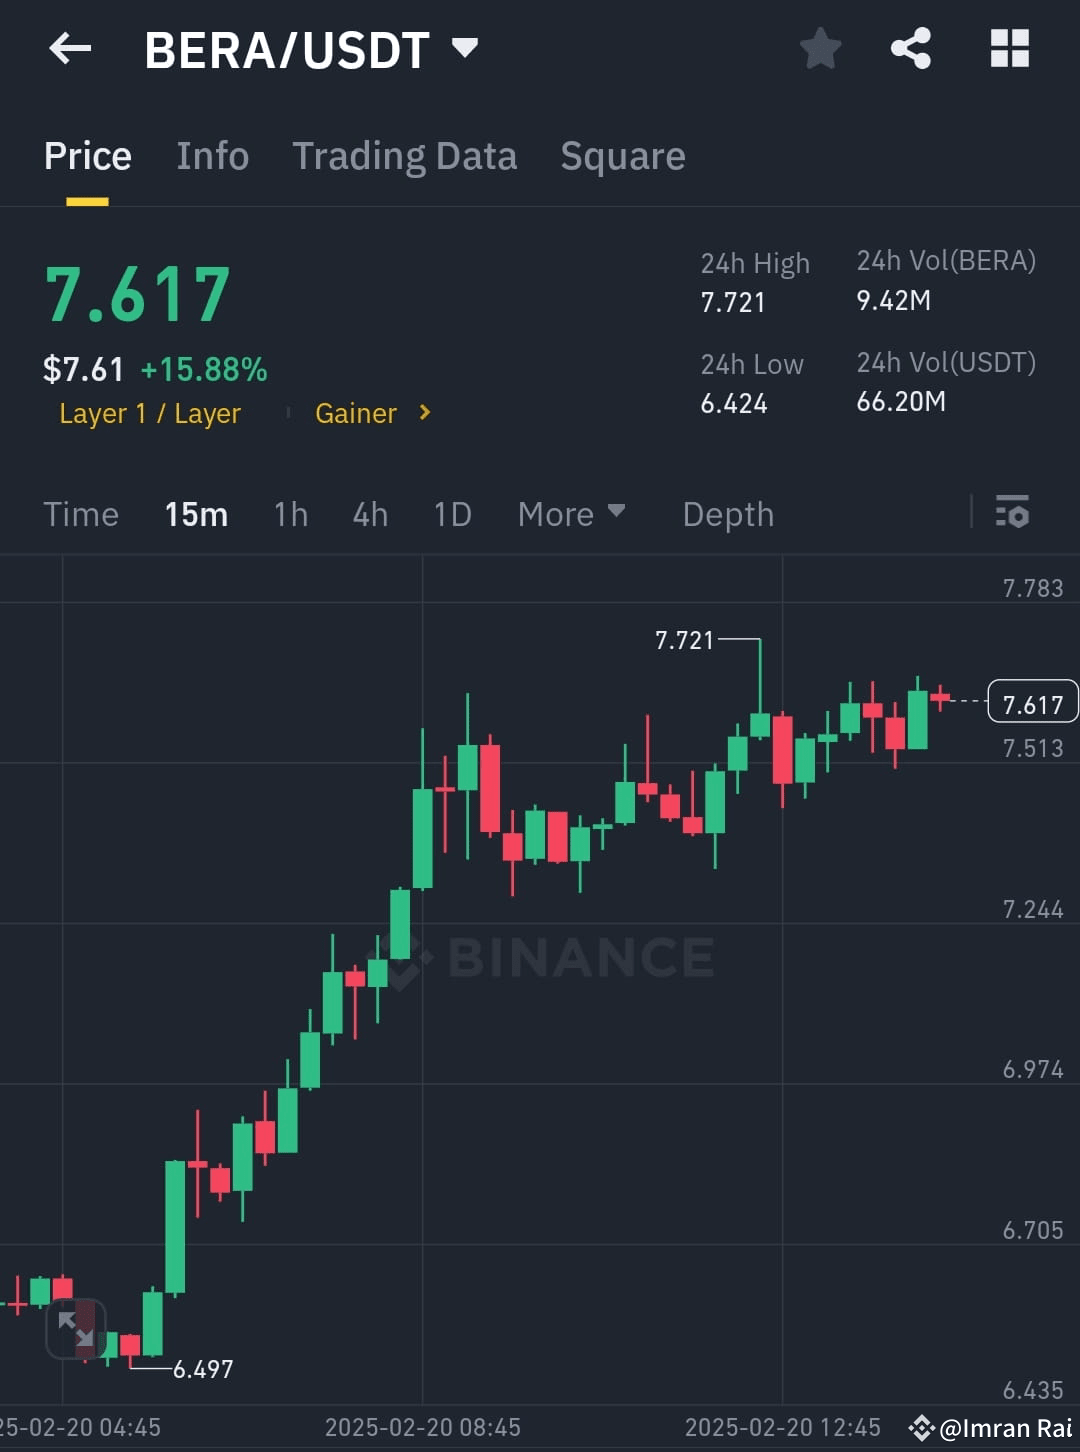Open the Square tab
Screen dimensions: 1080x1452
[622, 156]
